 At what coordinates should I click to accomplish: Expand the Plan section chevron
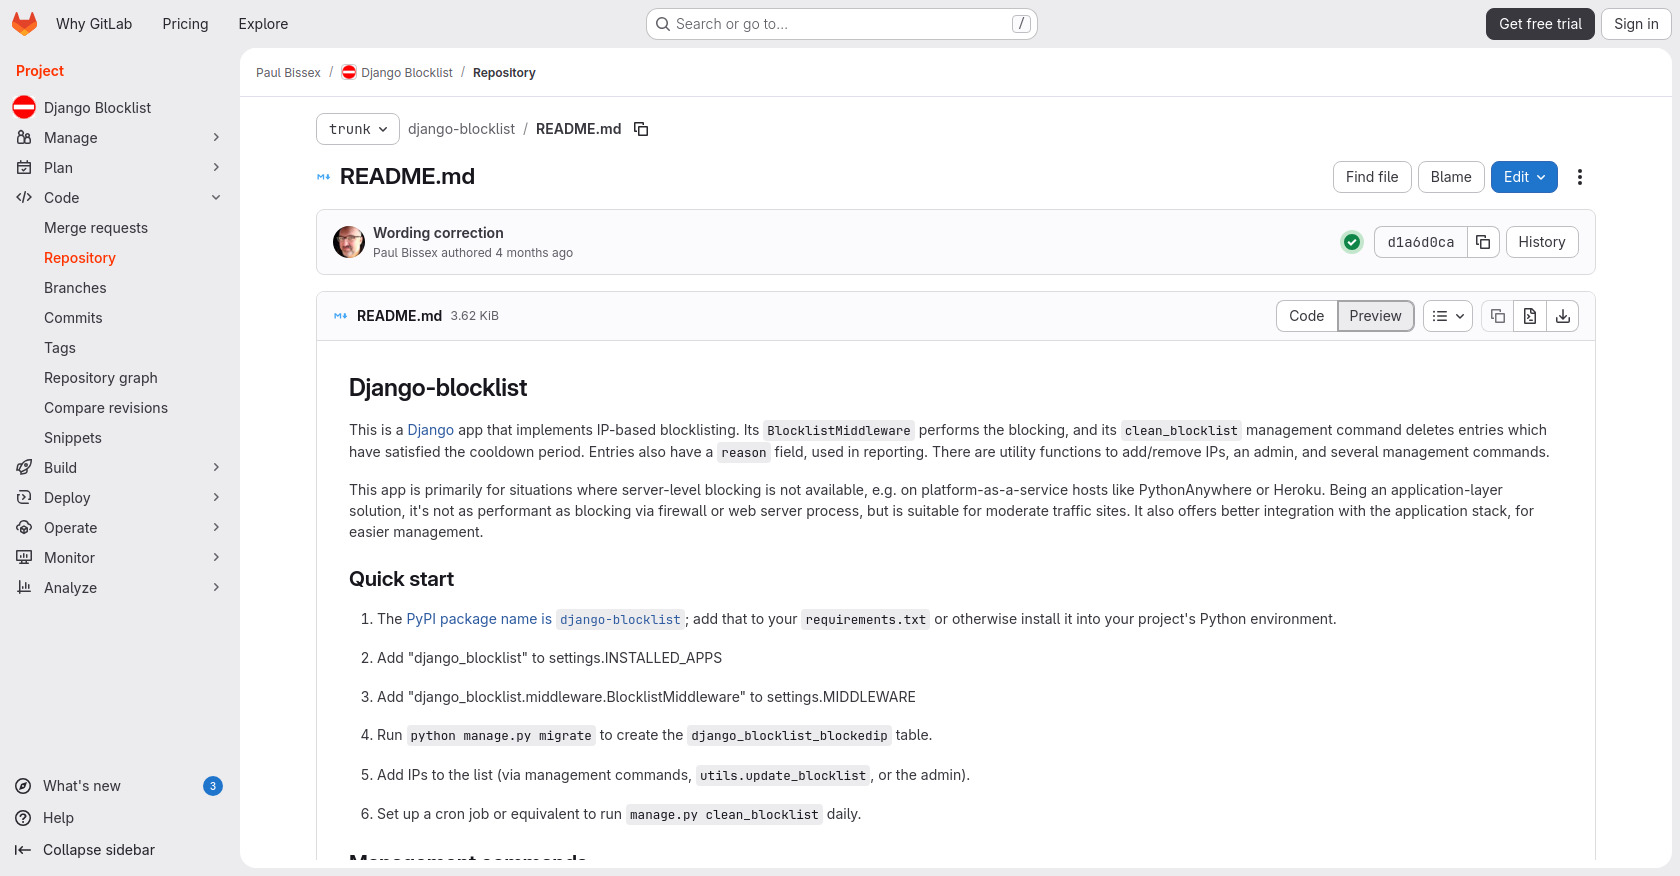coord(216,167)
